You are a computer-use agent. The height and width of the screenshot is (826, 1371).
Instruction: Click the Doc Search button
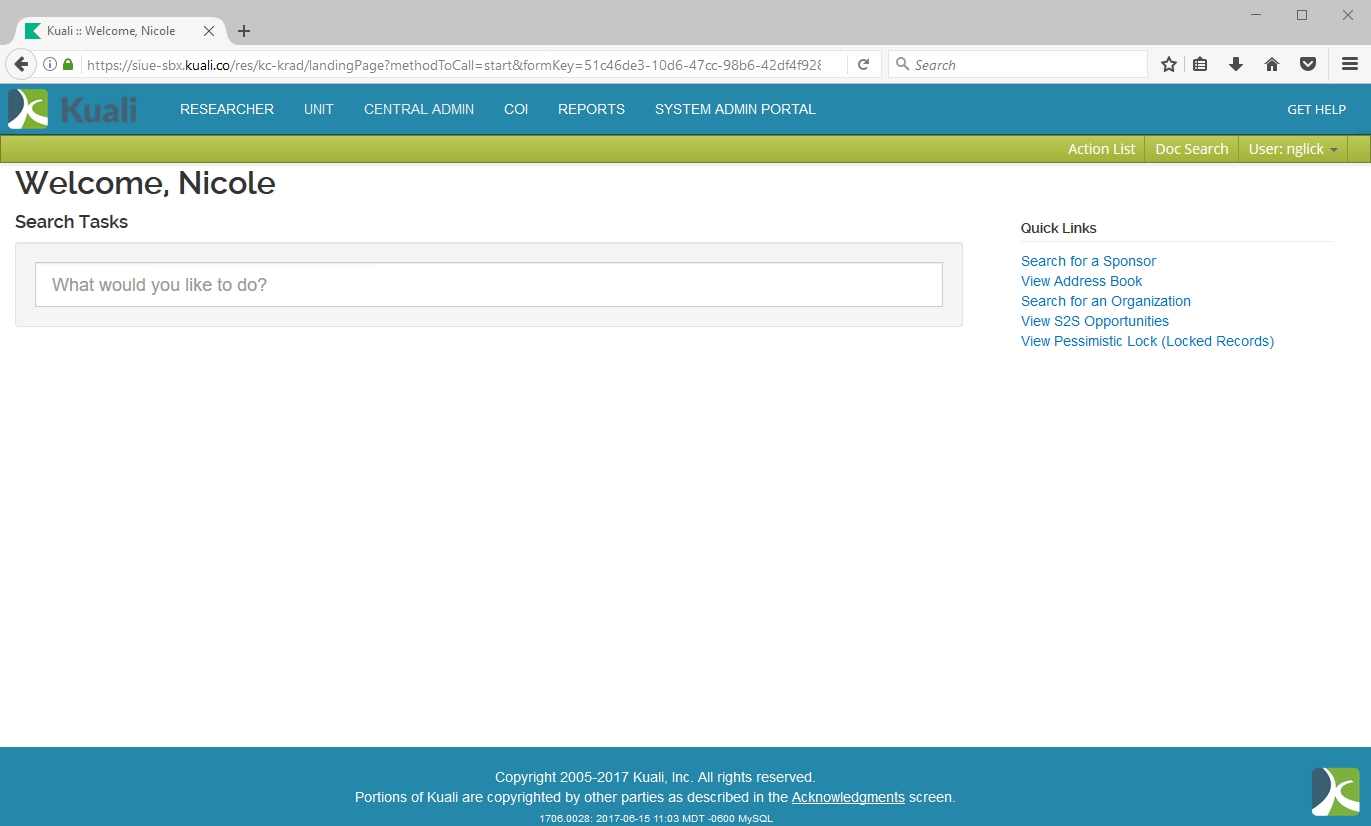pyautogui.click(x=1191, y=149)
